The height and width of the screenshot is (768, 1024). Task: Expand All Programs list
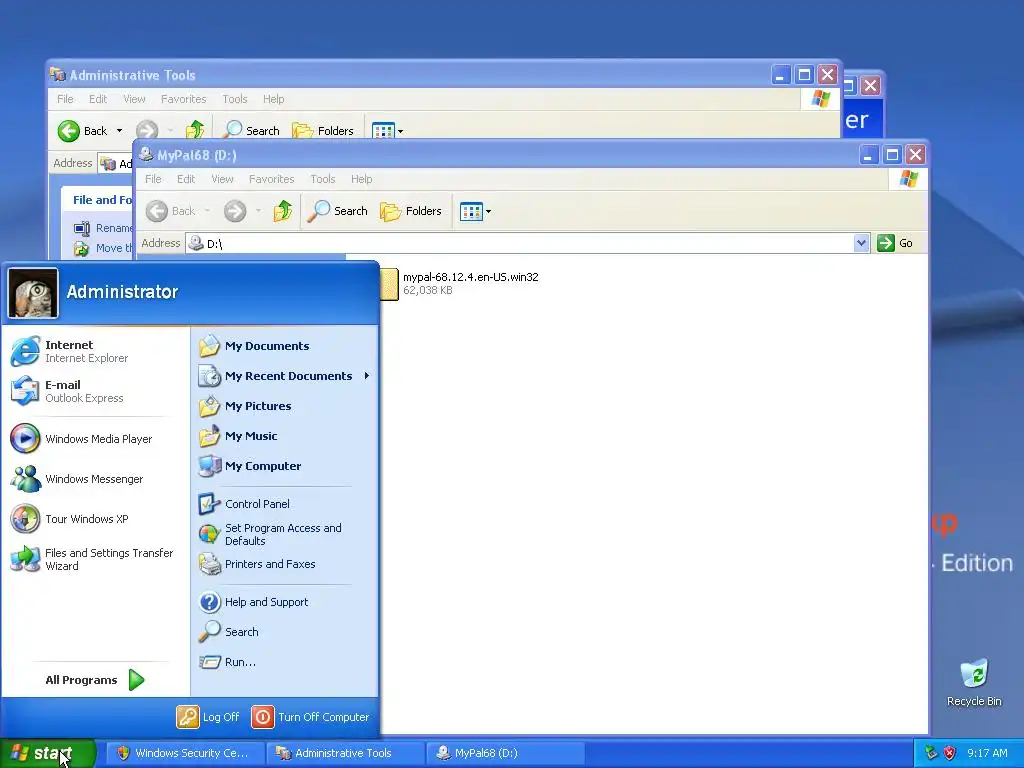pyautogui.click(x=95, y=680)
